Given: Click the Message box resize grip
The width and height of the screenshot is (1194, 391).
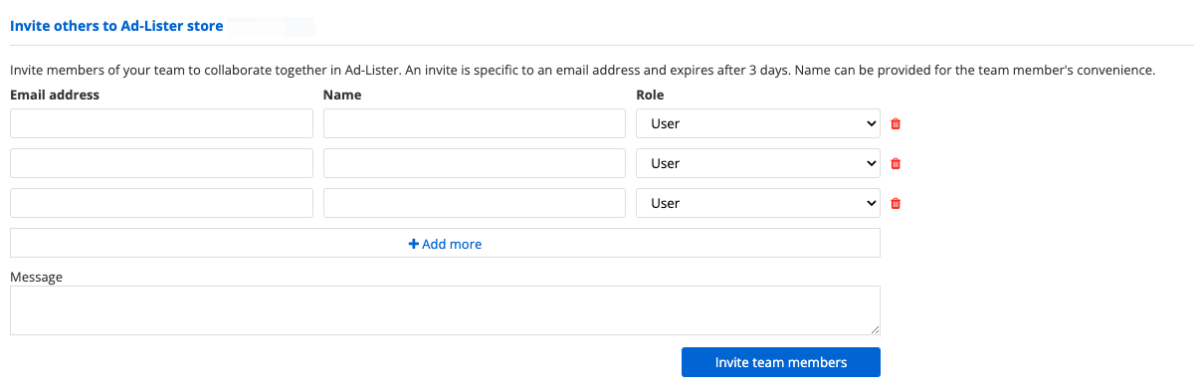Looking at the screenshot, I should (x=875, y=329).
